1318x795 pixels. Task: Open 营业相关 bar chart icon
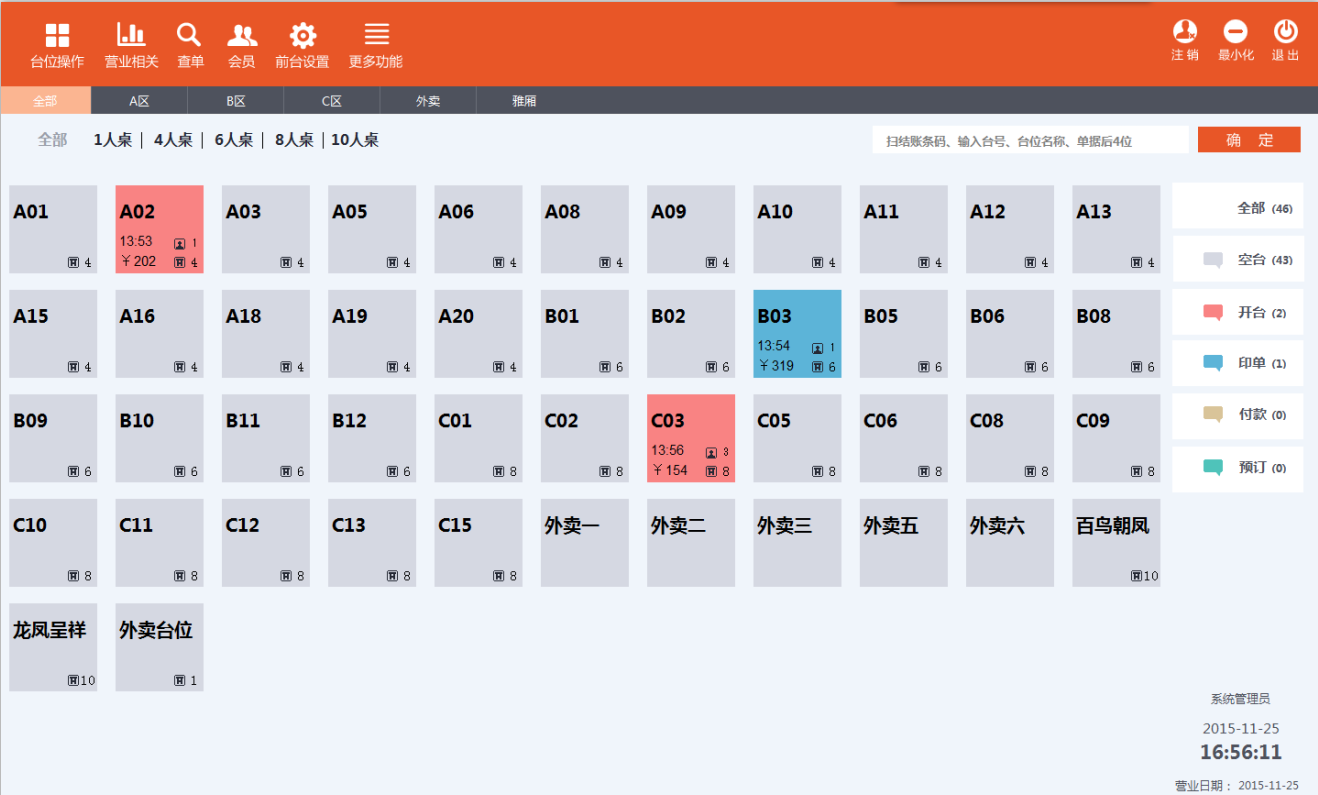coord(131,35)
